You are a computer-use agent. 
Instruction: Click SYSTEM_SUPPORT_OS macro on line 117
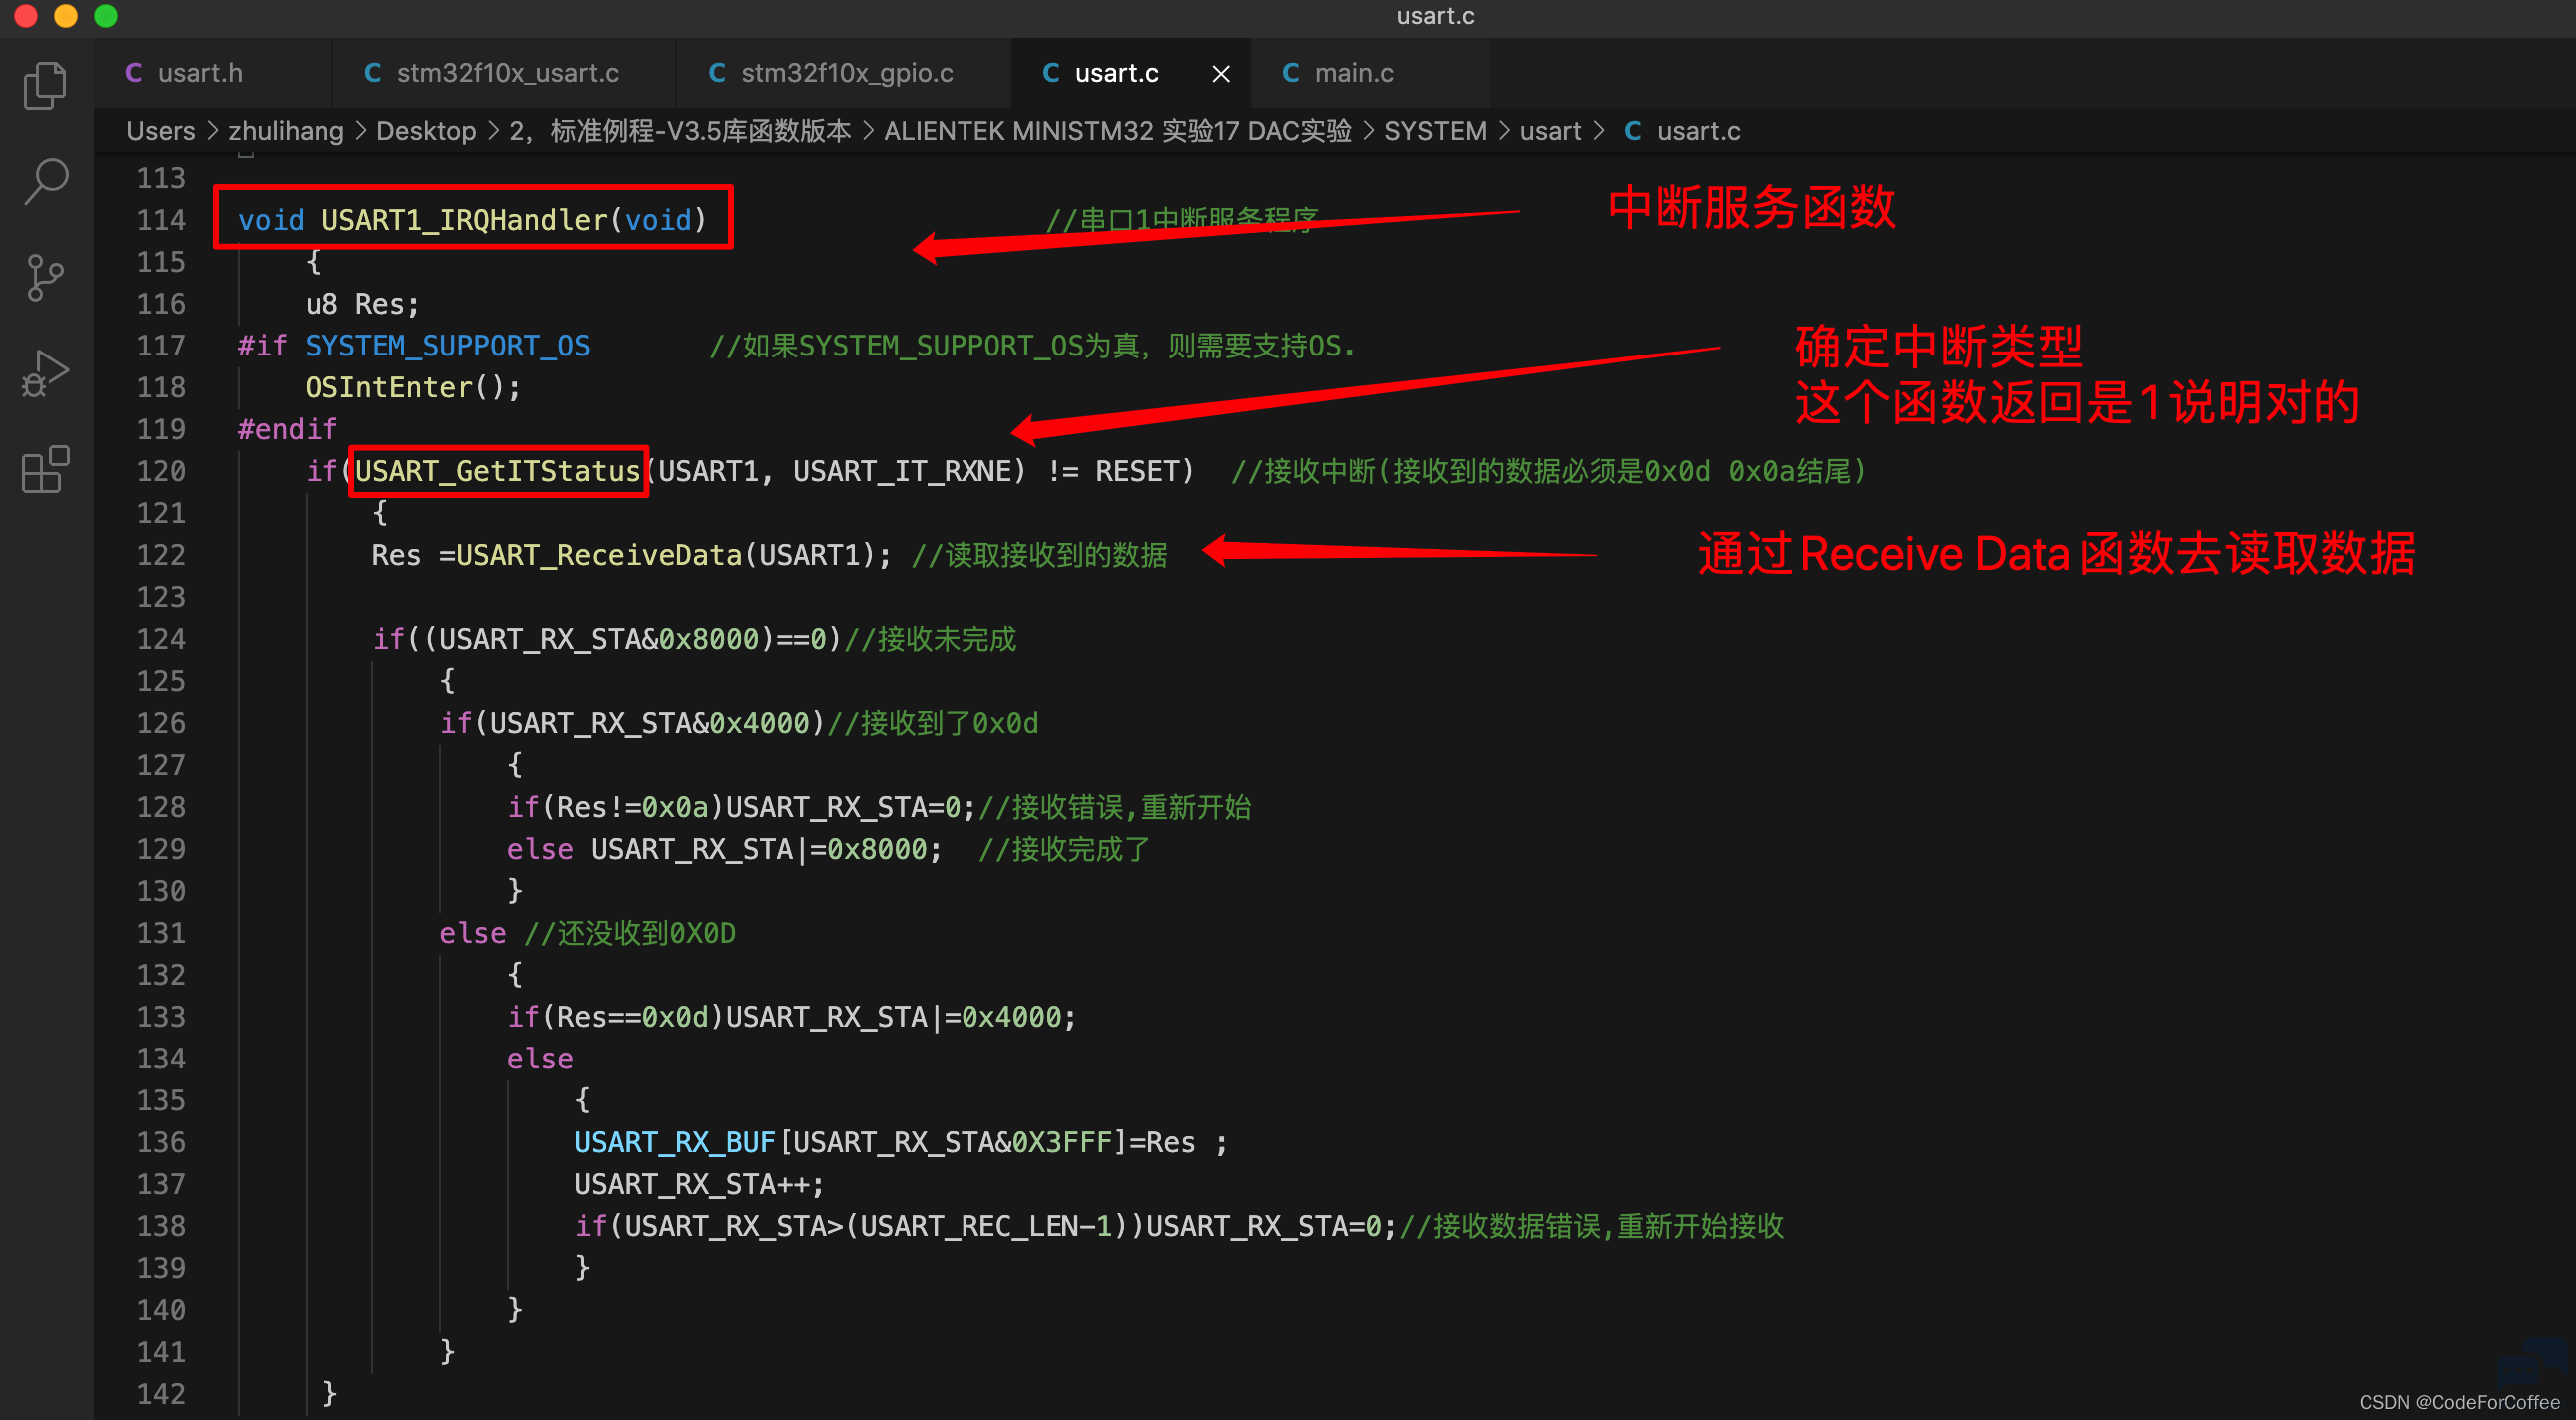447,346
